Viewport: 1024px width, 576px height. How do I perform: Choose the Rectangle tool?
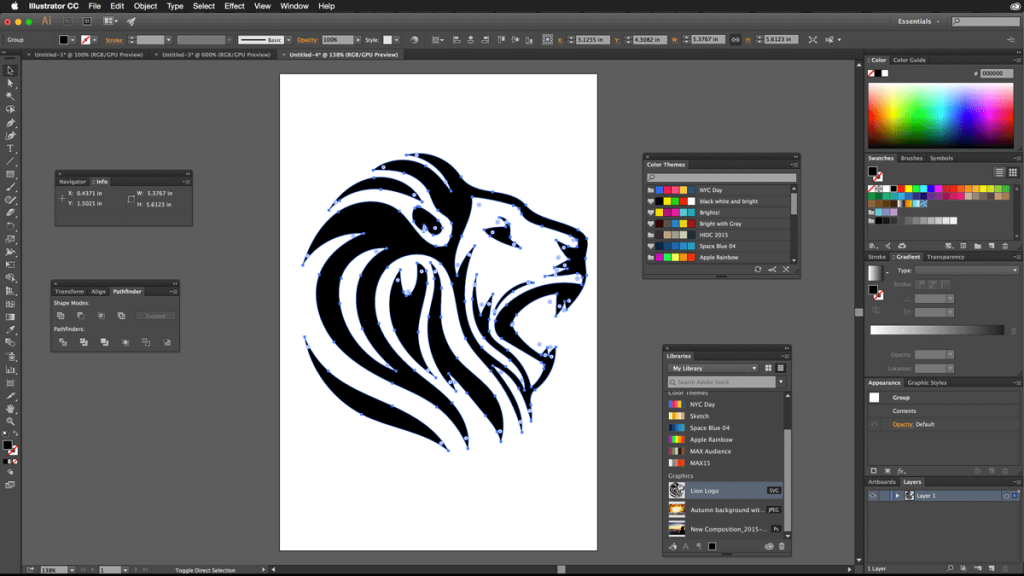point(10,174)
